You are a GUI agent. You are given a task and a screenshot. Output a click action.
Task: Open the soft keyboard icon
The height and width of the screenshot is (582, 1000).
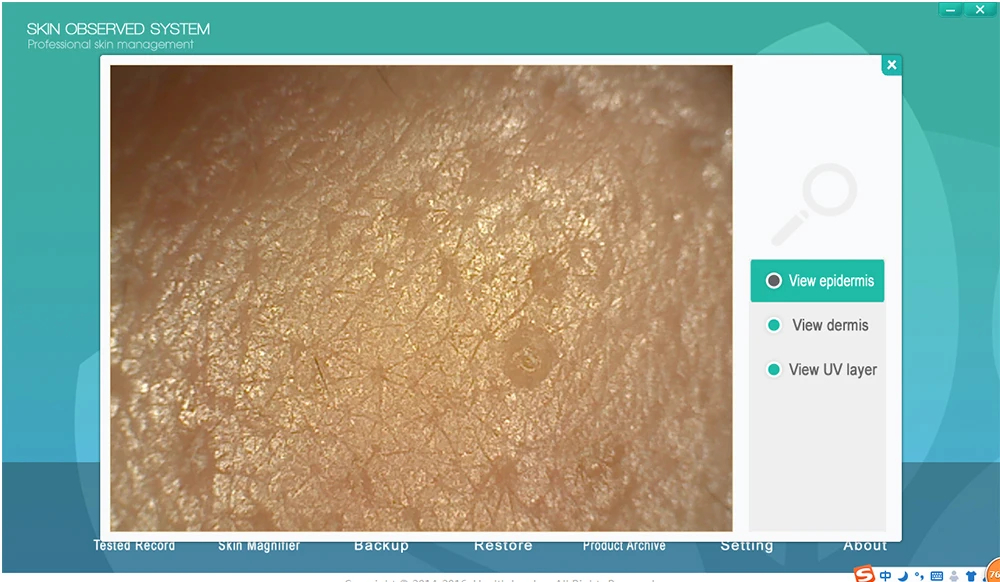click(936, 576)
